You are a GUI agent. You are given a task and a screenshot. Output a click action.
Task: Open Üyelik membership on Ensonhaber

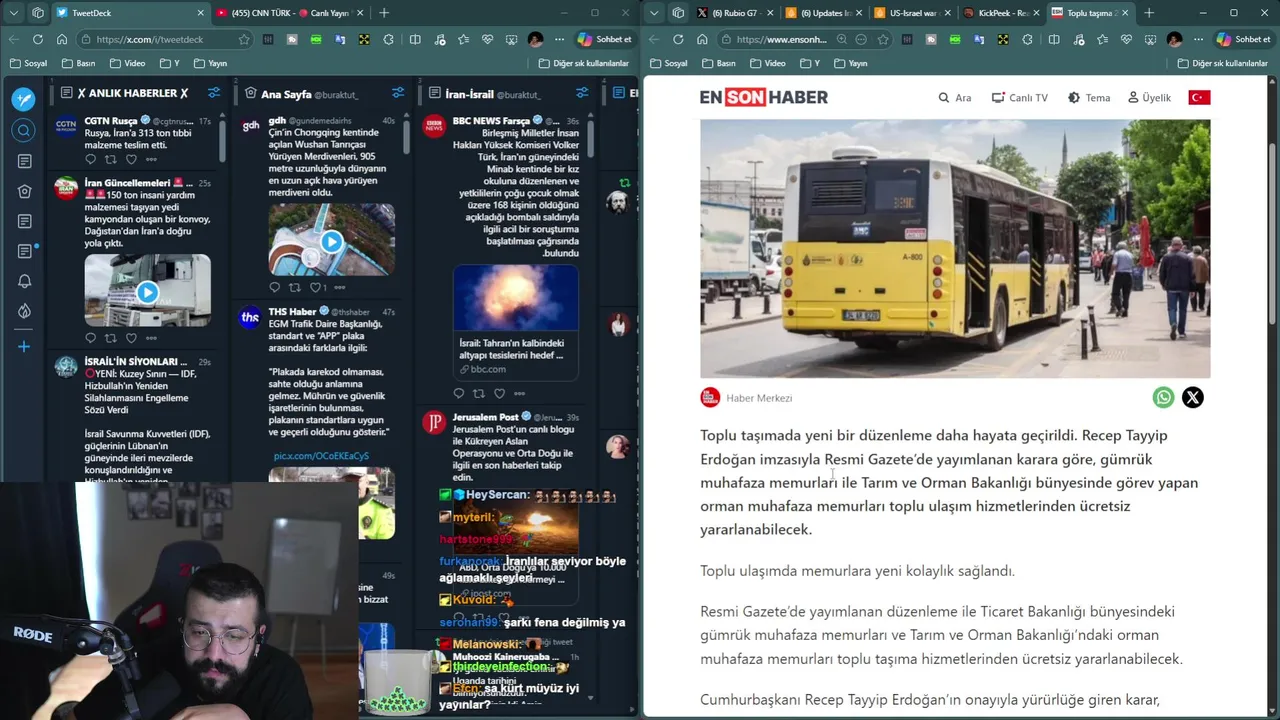(1149, 98)
